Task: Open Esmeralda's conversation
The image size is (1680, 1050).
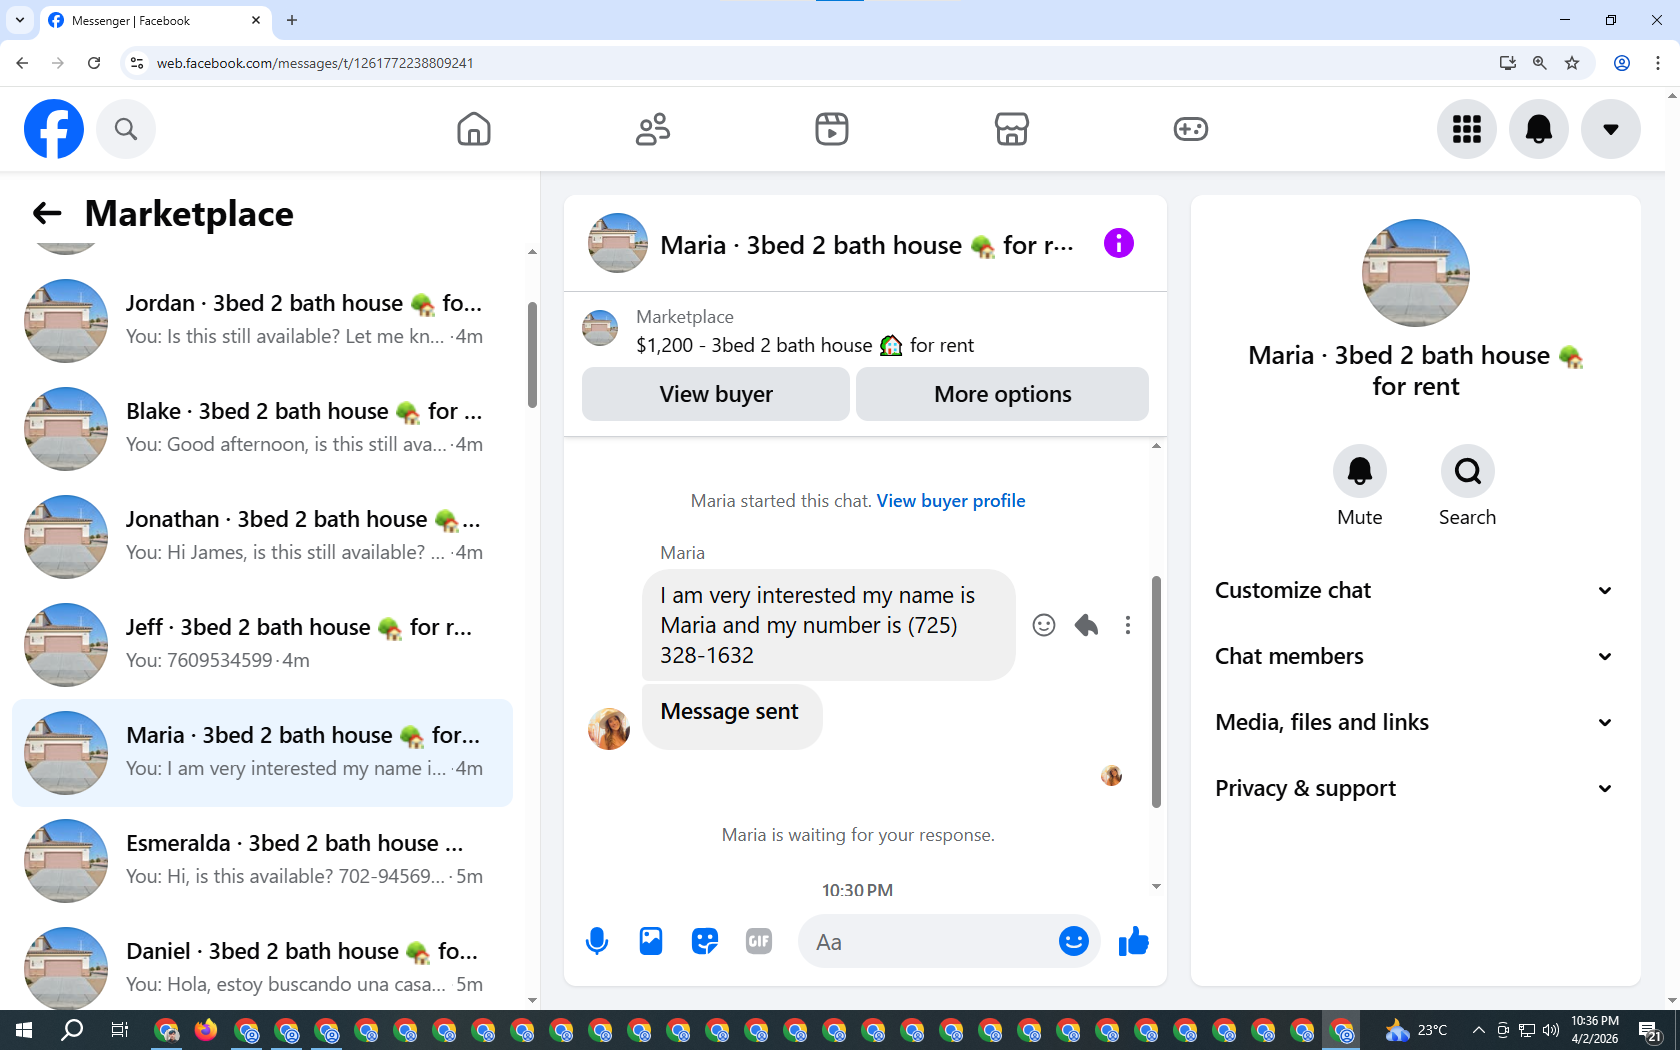Action: (x=262, y=861)
